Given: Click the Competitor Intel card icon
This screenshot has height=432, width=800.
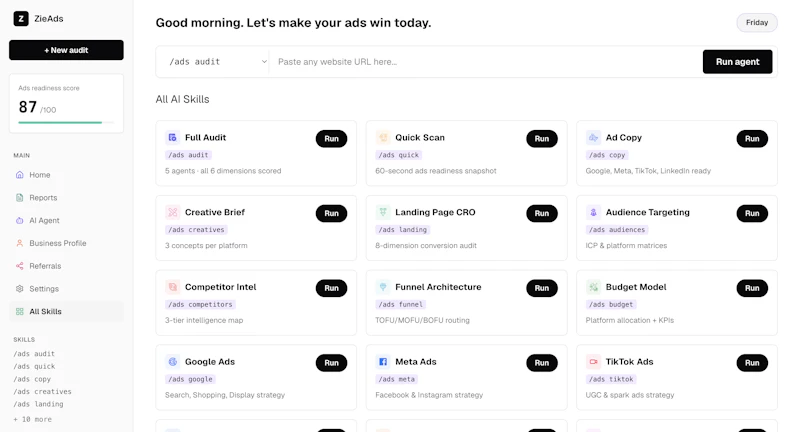Looking at the screenshot, I should click(172, 287).
